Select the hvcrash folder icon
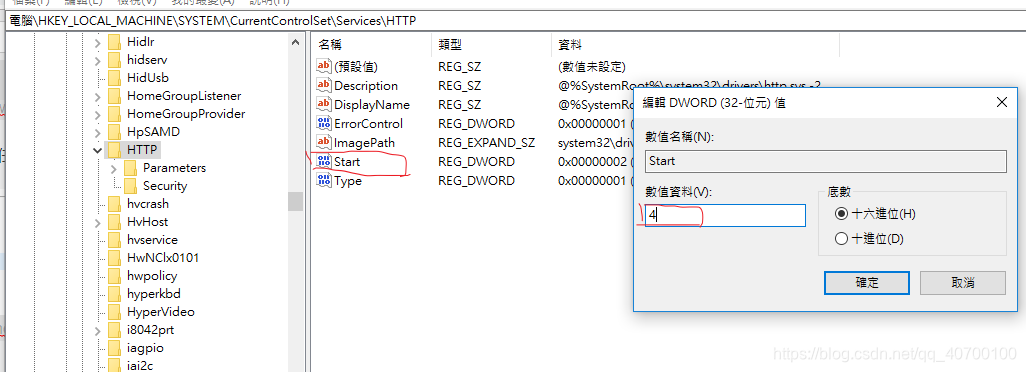Image resolution: width=1026 pixels, height=372 pixels. tap(115, 204)
